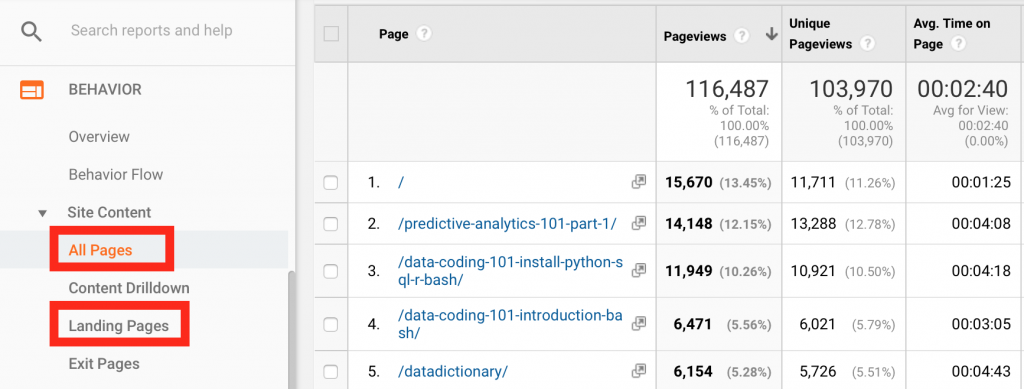This screenshot has height=389, width=1024.
Task: Open homepage row in new window icon
Action: coord(638,183)
